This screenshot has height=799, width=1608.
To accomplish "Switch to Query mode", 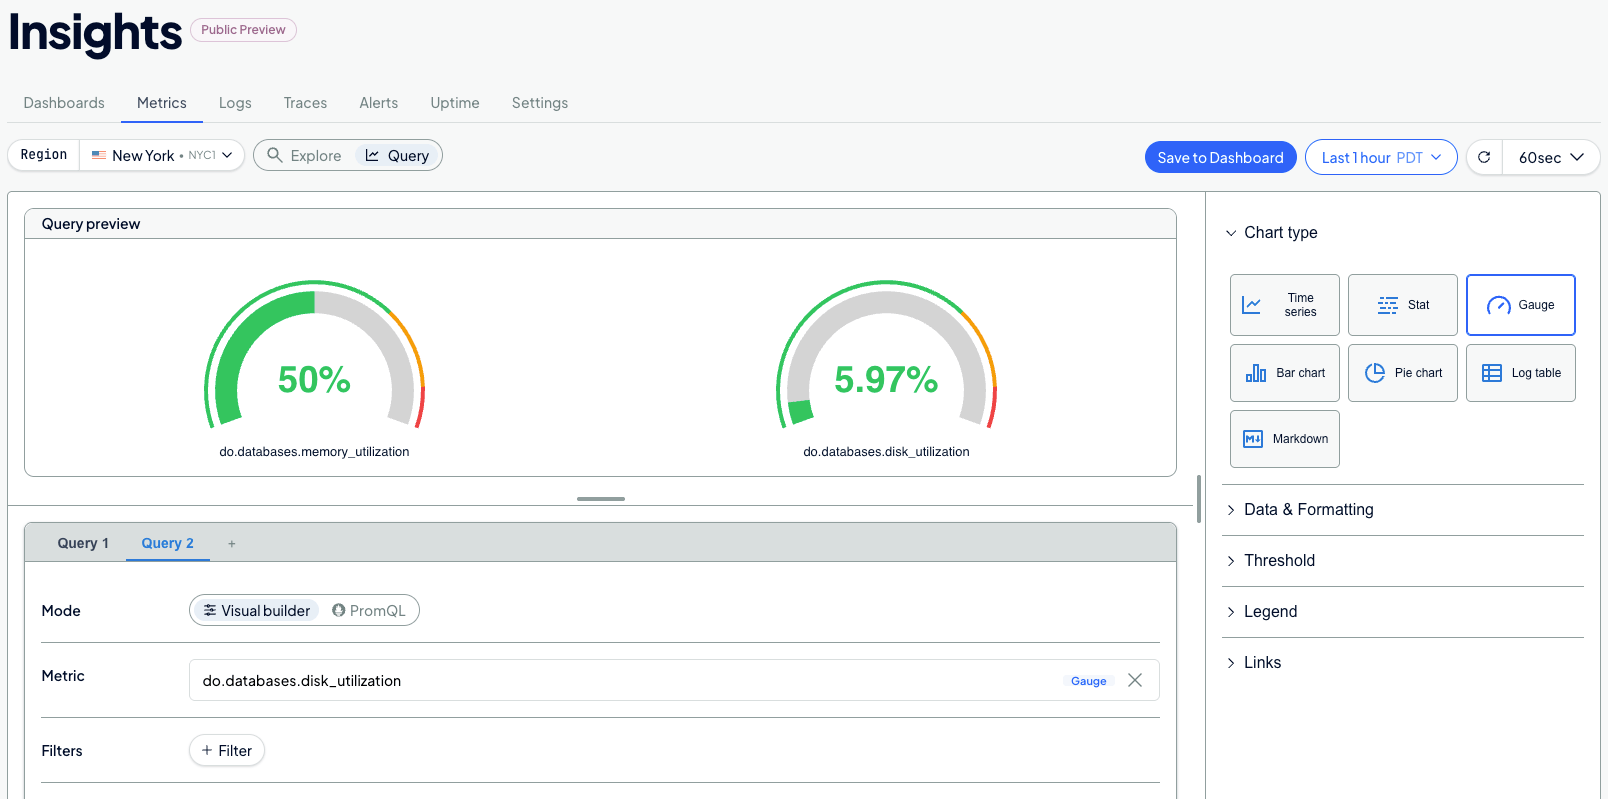I will click(x=397, y=156).
